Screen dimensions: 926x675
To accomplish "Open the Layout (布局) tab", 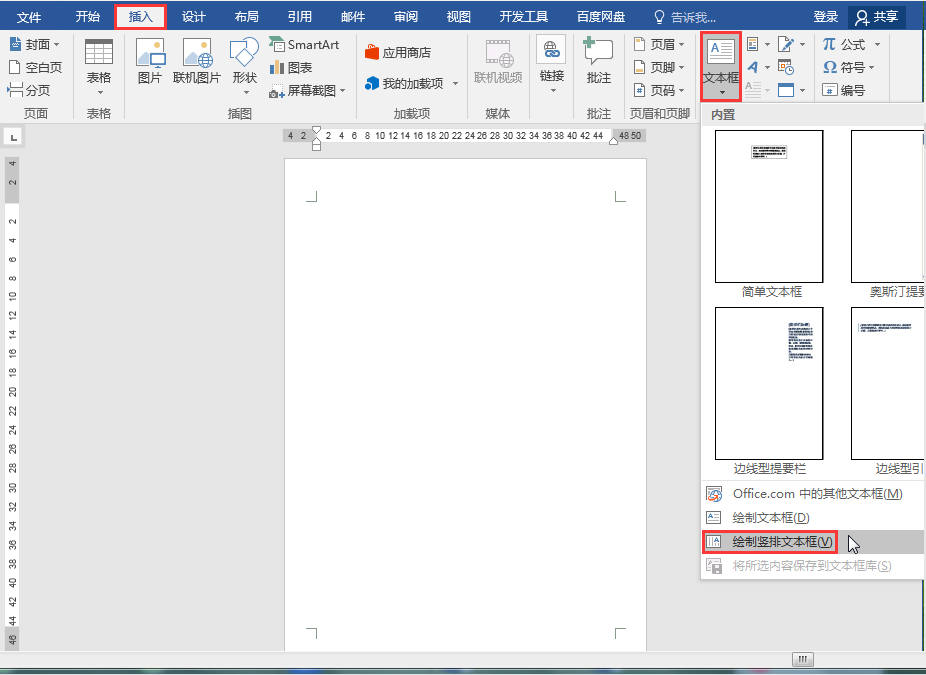I will pyautogui.click(x=247, y=17).
